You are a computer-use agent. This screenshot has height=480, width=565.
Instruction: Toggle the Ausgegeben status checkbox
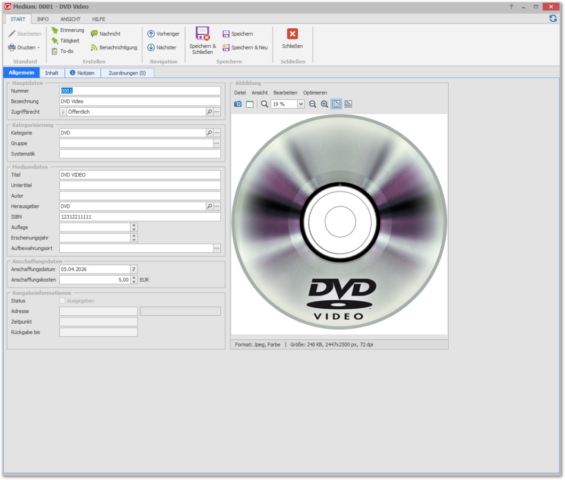[62, 301]
